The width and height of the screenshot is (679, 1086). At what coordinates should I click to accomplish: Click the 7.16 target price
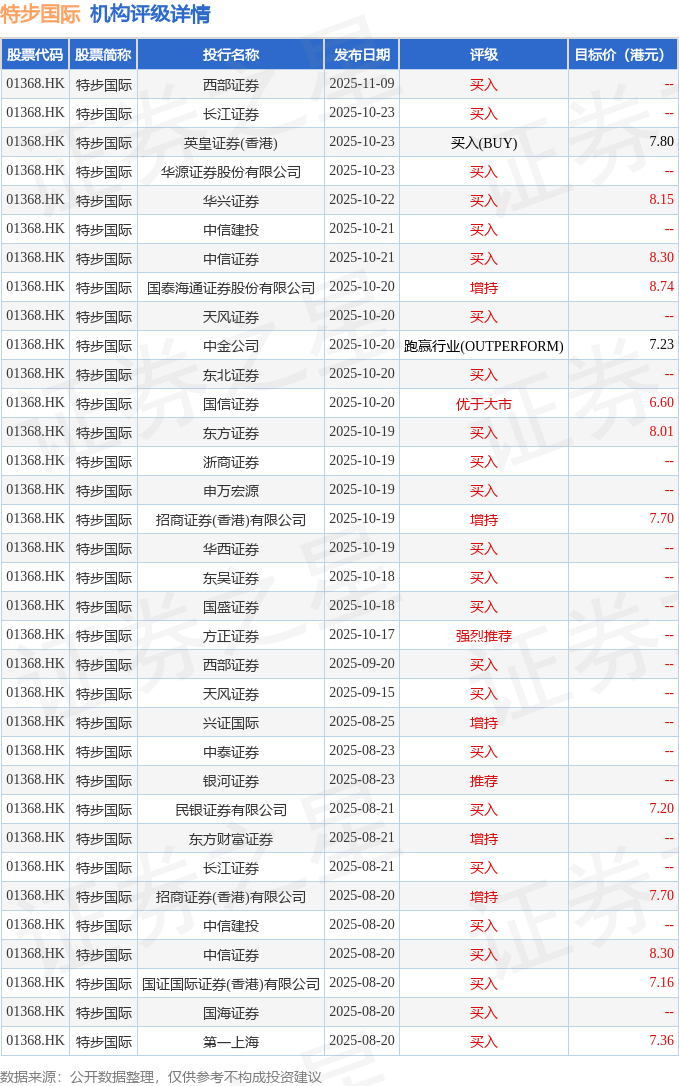[661, 982]
